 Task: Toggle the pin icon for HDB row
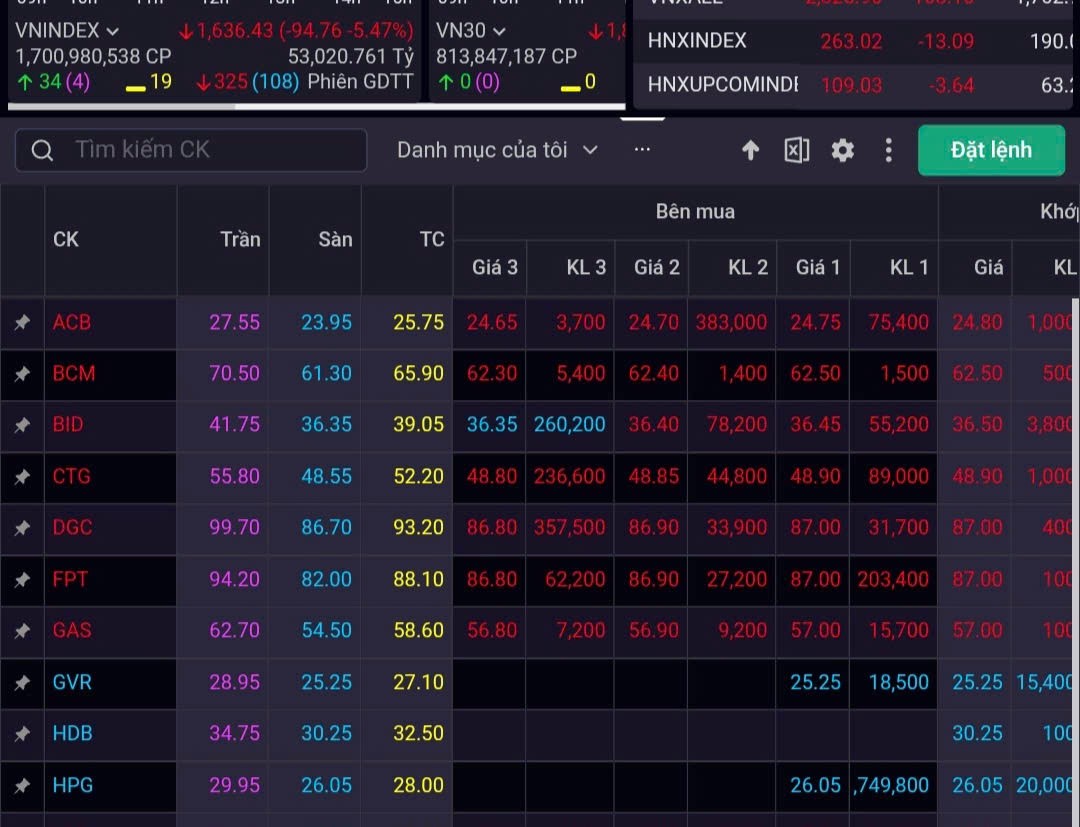coord(22,734)
